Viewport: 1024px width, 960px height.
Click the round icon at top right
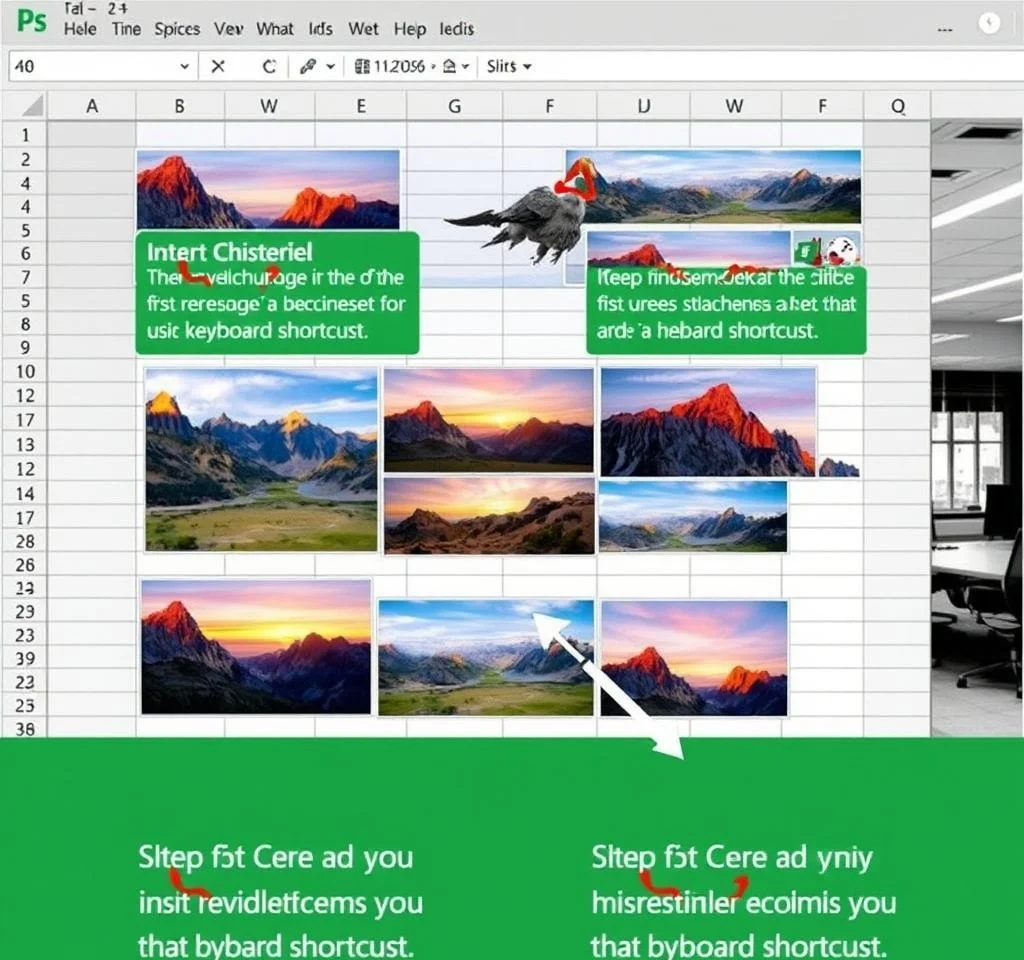point(989,23)
